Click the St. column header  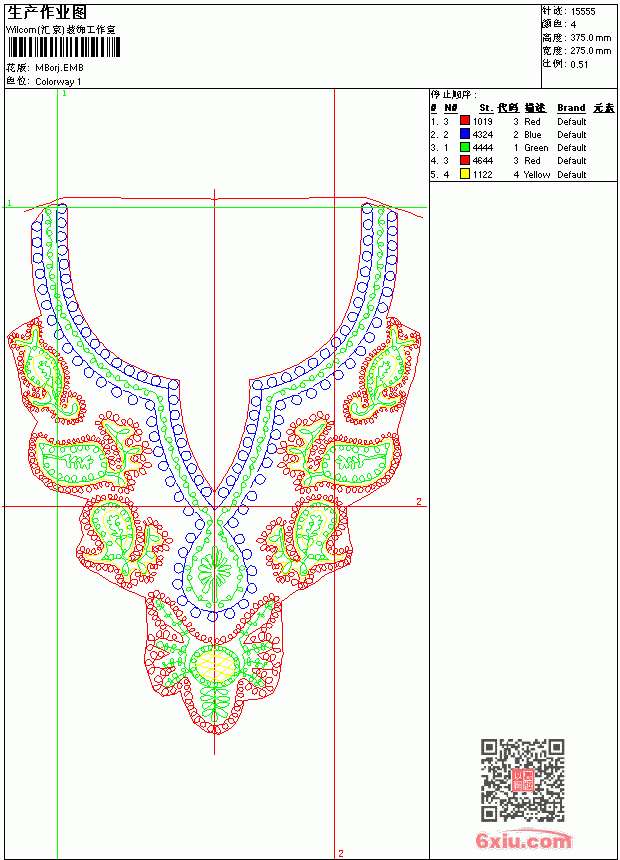[486, 108]
